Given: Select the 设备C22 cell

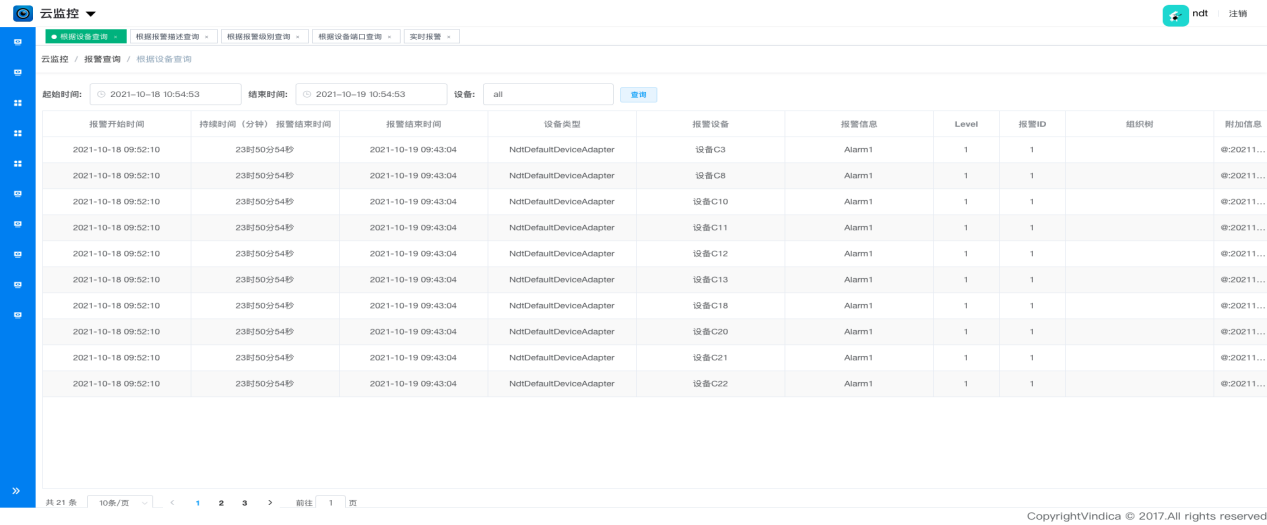Looking at the screenshot, I should coord(710,384).
